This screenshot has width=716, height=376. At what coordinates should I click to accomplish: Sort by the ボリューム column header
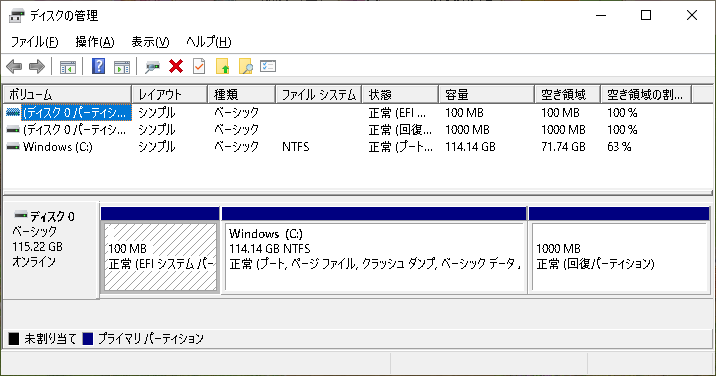(68, 95)
